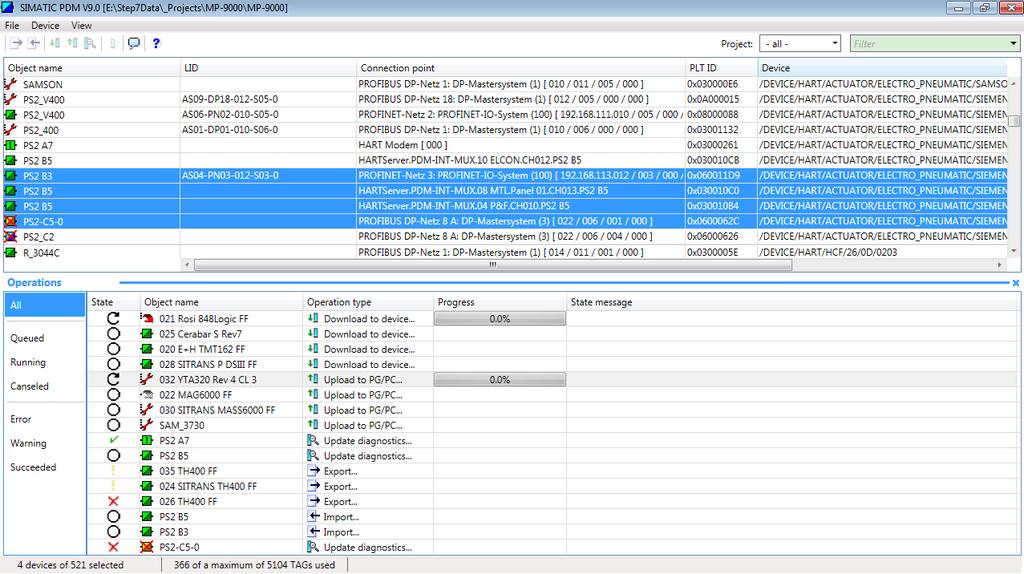Click the status icon of the PS2 A7 device row
Viewport: 1024px width, 574px height.
10,145
